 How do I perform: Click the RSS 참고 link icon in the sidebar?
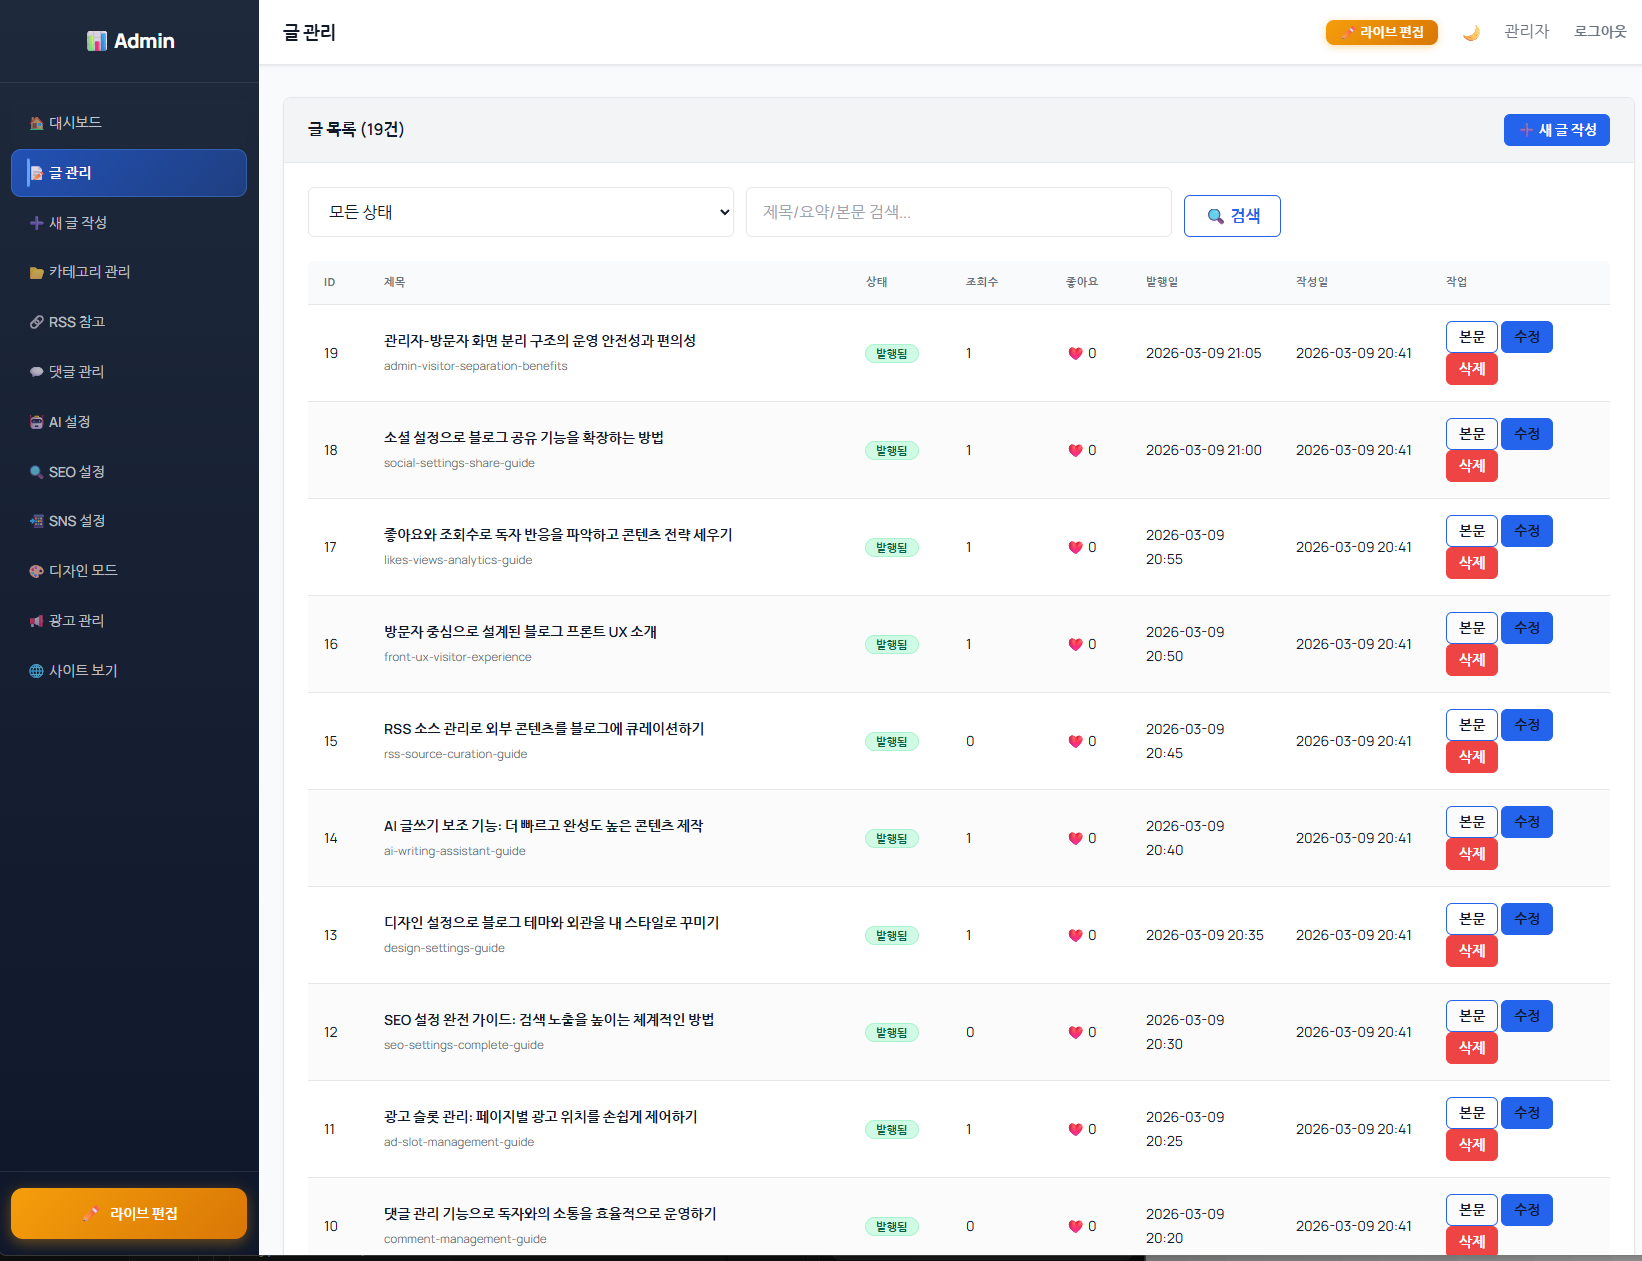pos(36,322)
